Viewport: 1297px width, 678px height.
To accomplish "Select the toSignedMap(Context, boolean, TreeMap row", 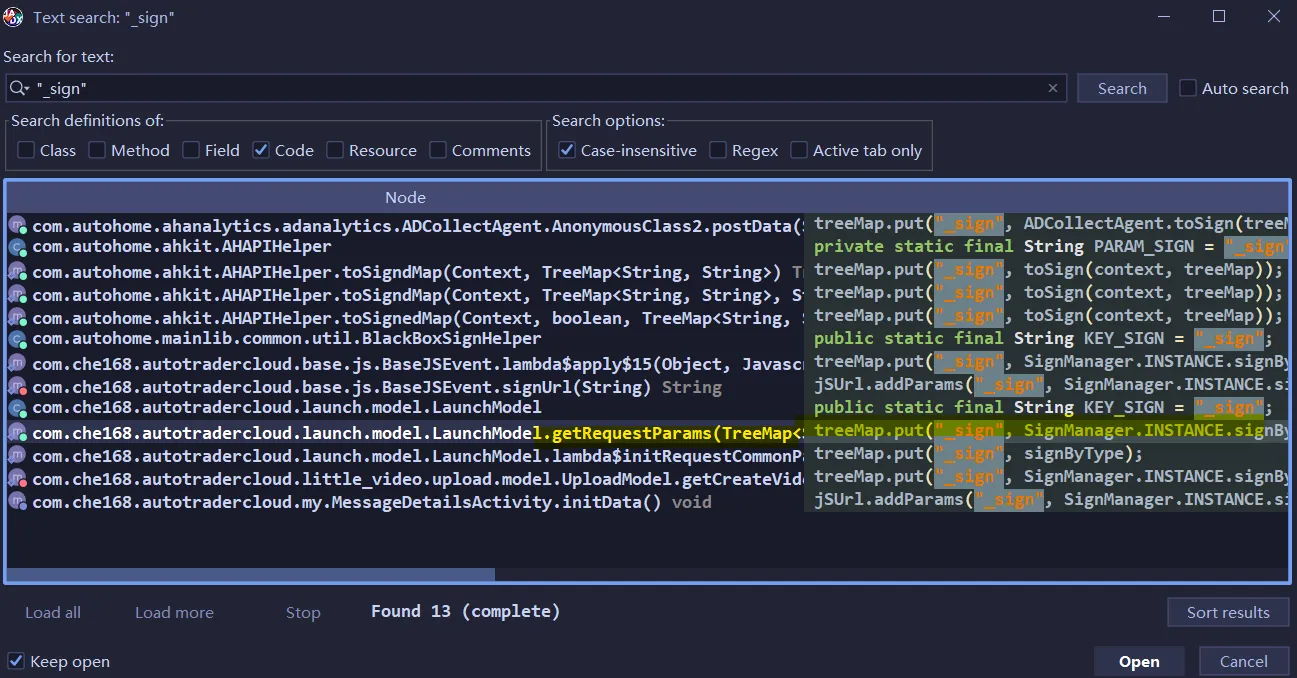I will (x=406, y=318).
